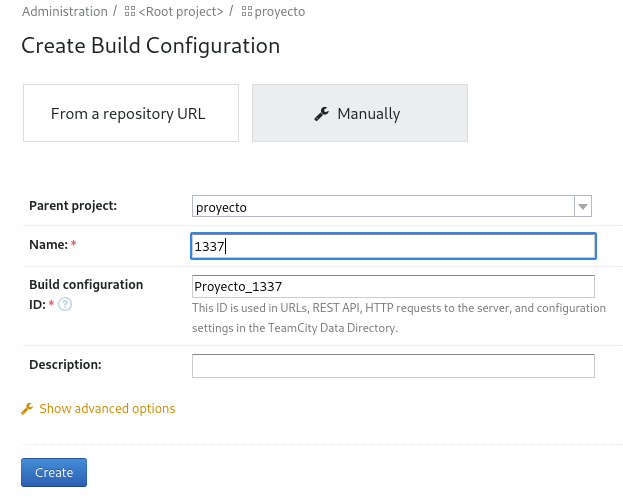
Task: Switch to From a repository URL tab
Action: (131, 113)
